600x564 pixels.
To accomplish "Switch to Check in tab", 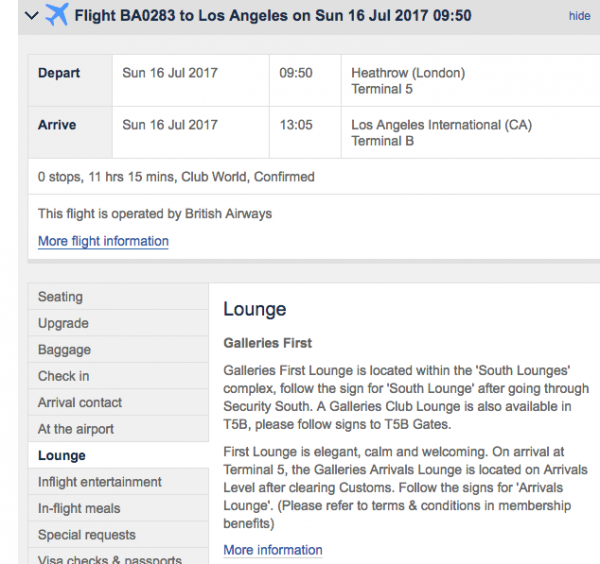I will pos(118,376).
